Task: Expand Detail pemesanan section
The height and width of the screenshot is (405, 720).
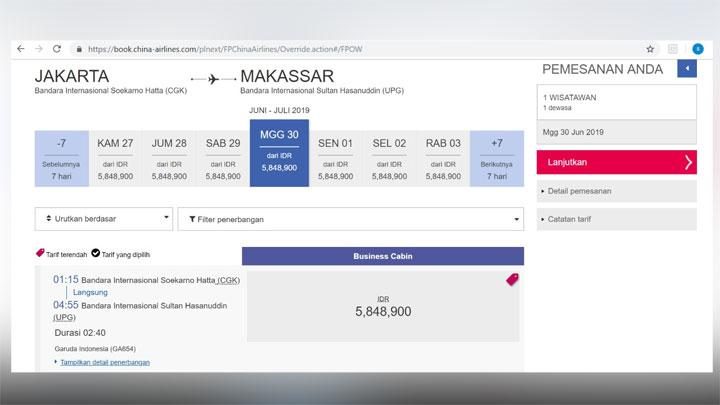Action: pyautogui.click(x=578, y=190)
